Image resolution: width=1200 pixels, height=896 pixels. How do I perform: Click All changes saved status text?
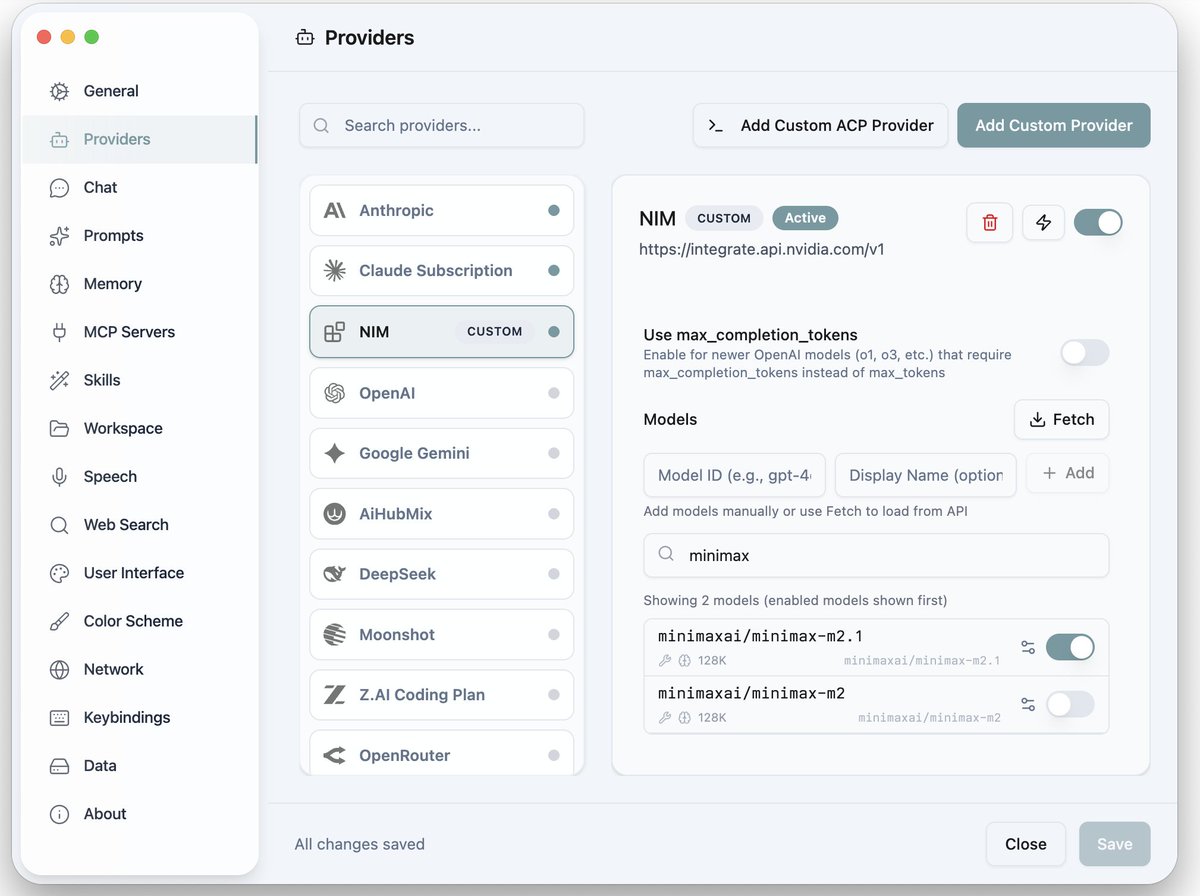click(360, 844)
